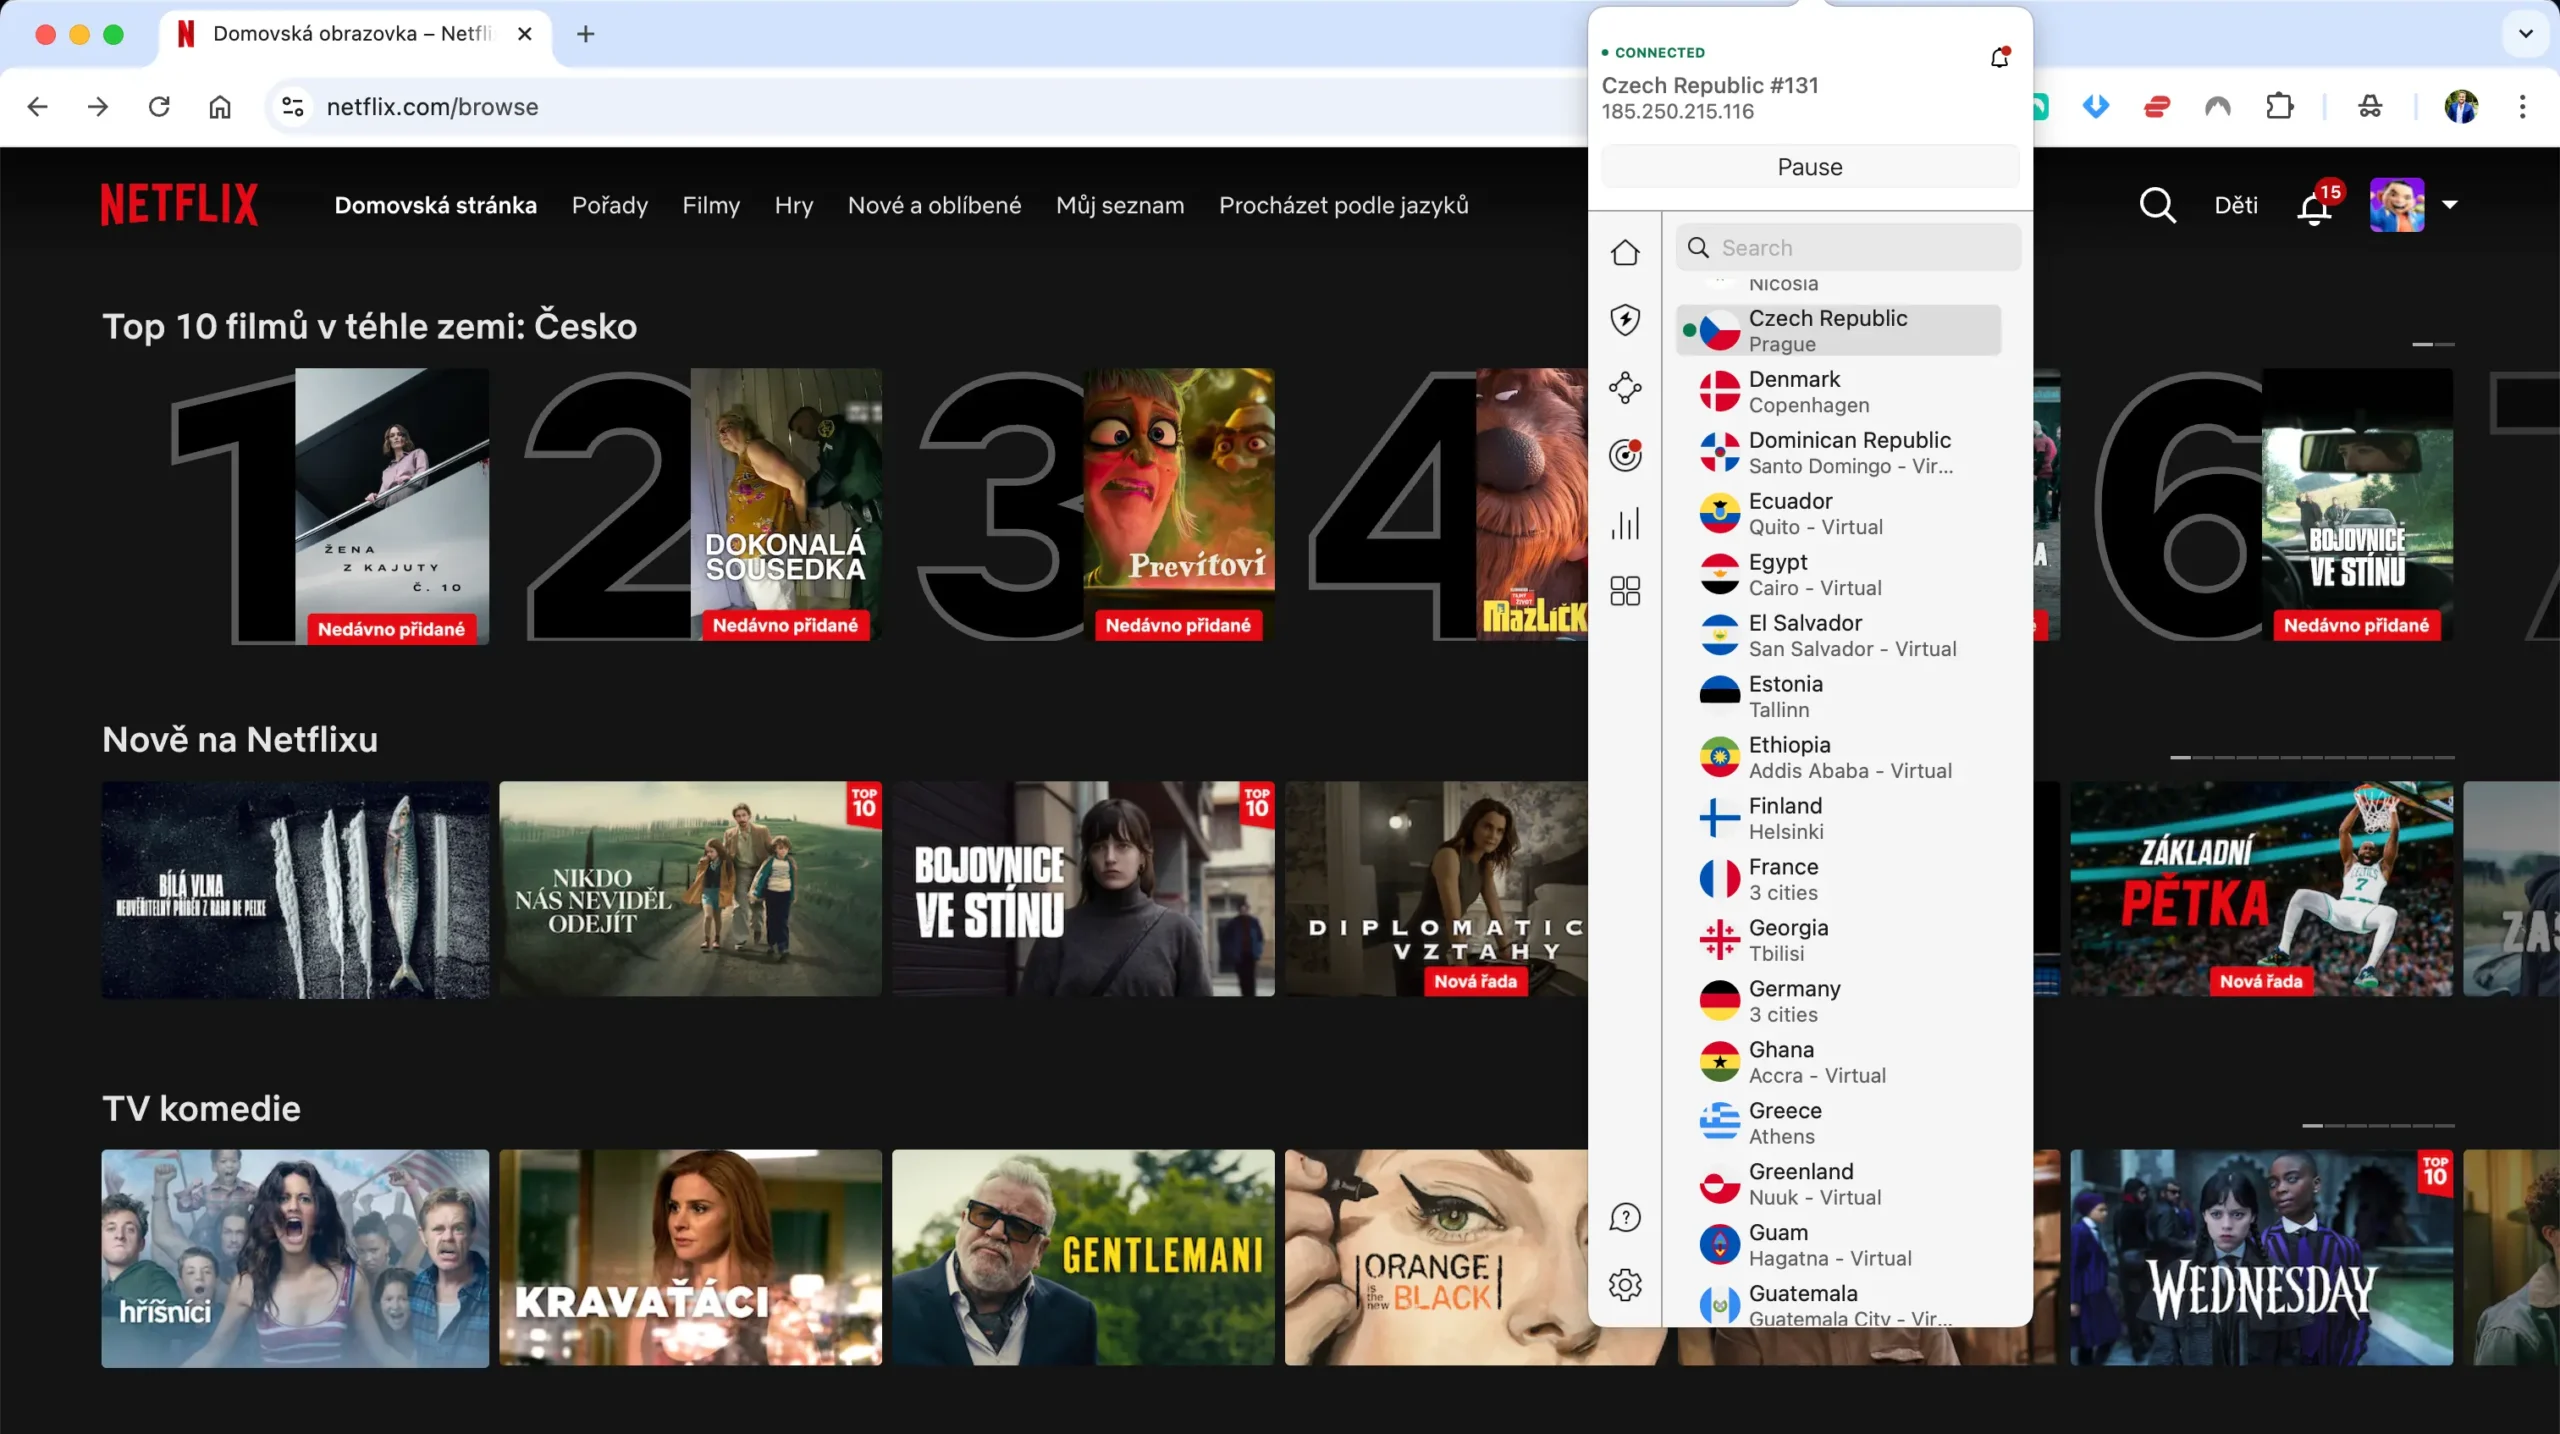
Task: Open the Můj seznam menu item
Action: 1119,205
